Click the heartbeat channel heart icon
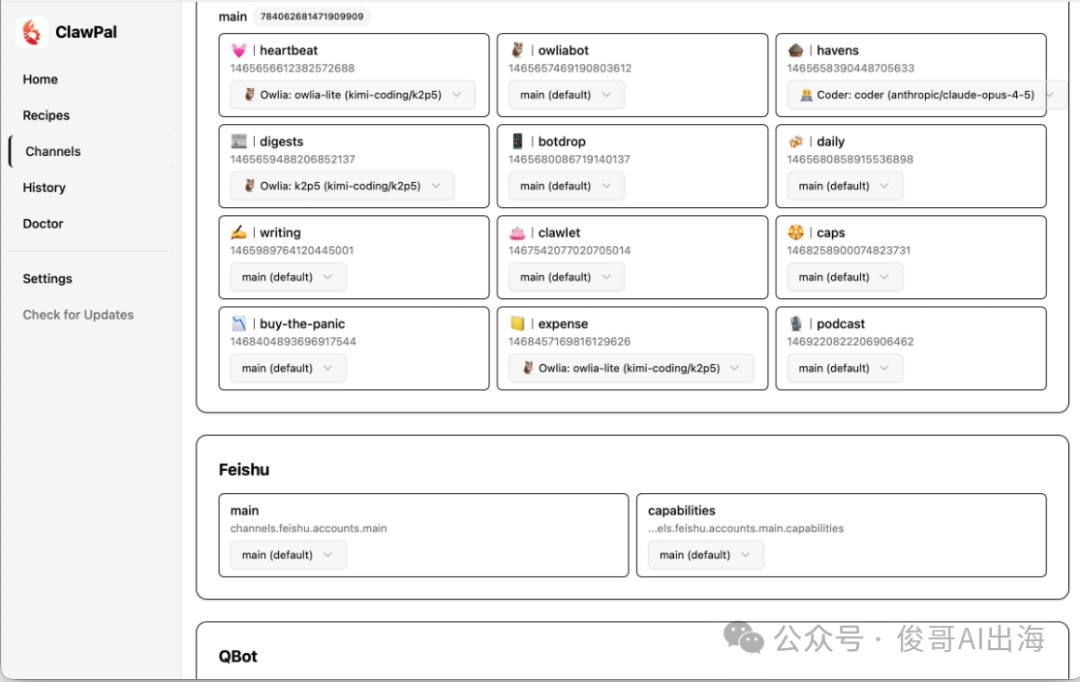Image resolution: width=1080 pixels, height=682 pixels. coord(239,50)
